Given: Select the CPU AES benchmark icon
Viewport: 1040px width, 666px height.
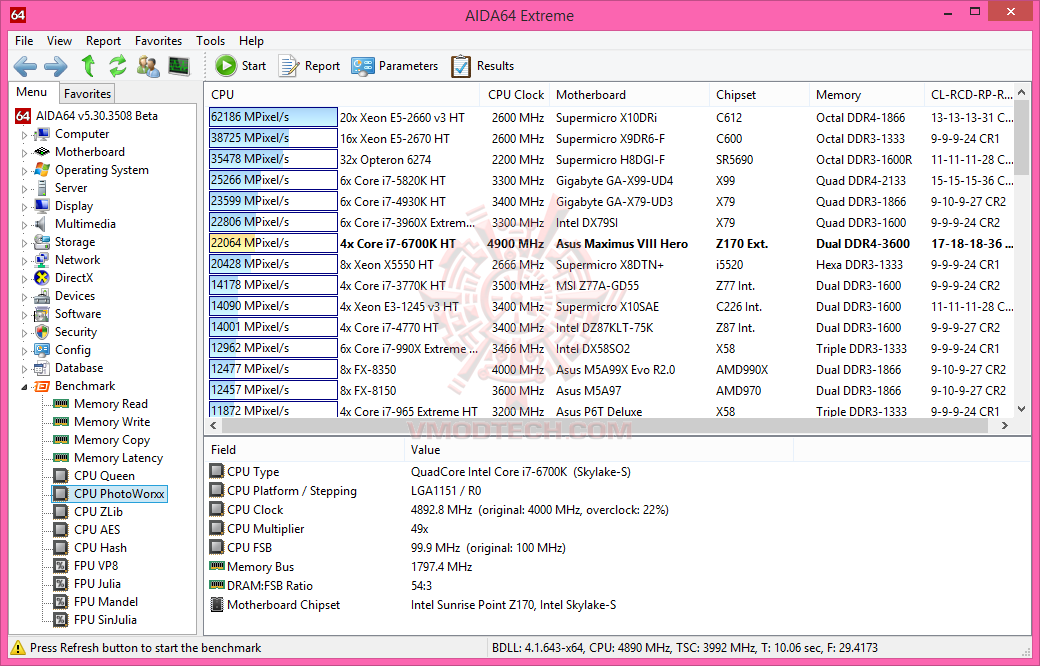Looking at the screenshot, I should click(x=61, y=529).
